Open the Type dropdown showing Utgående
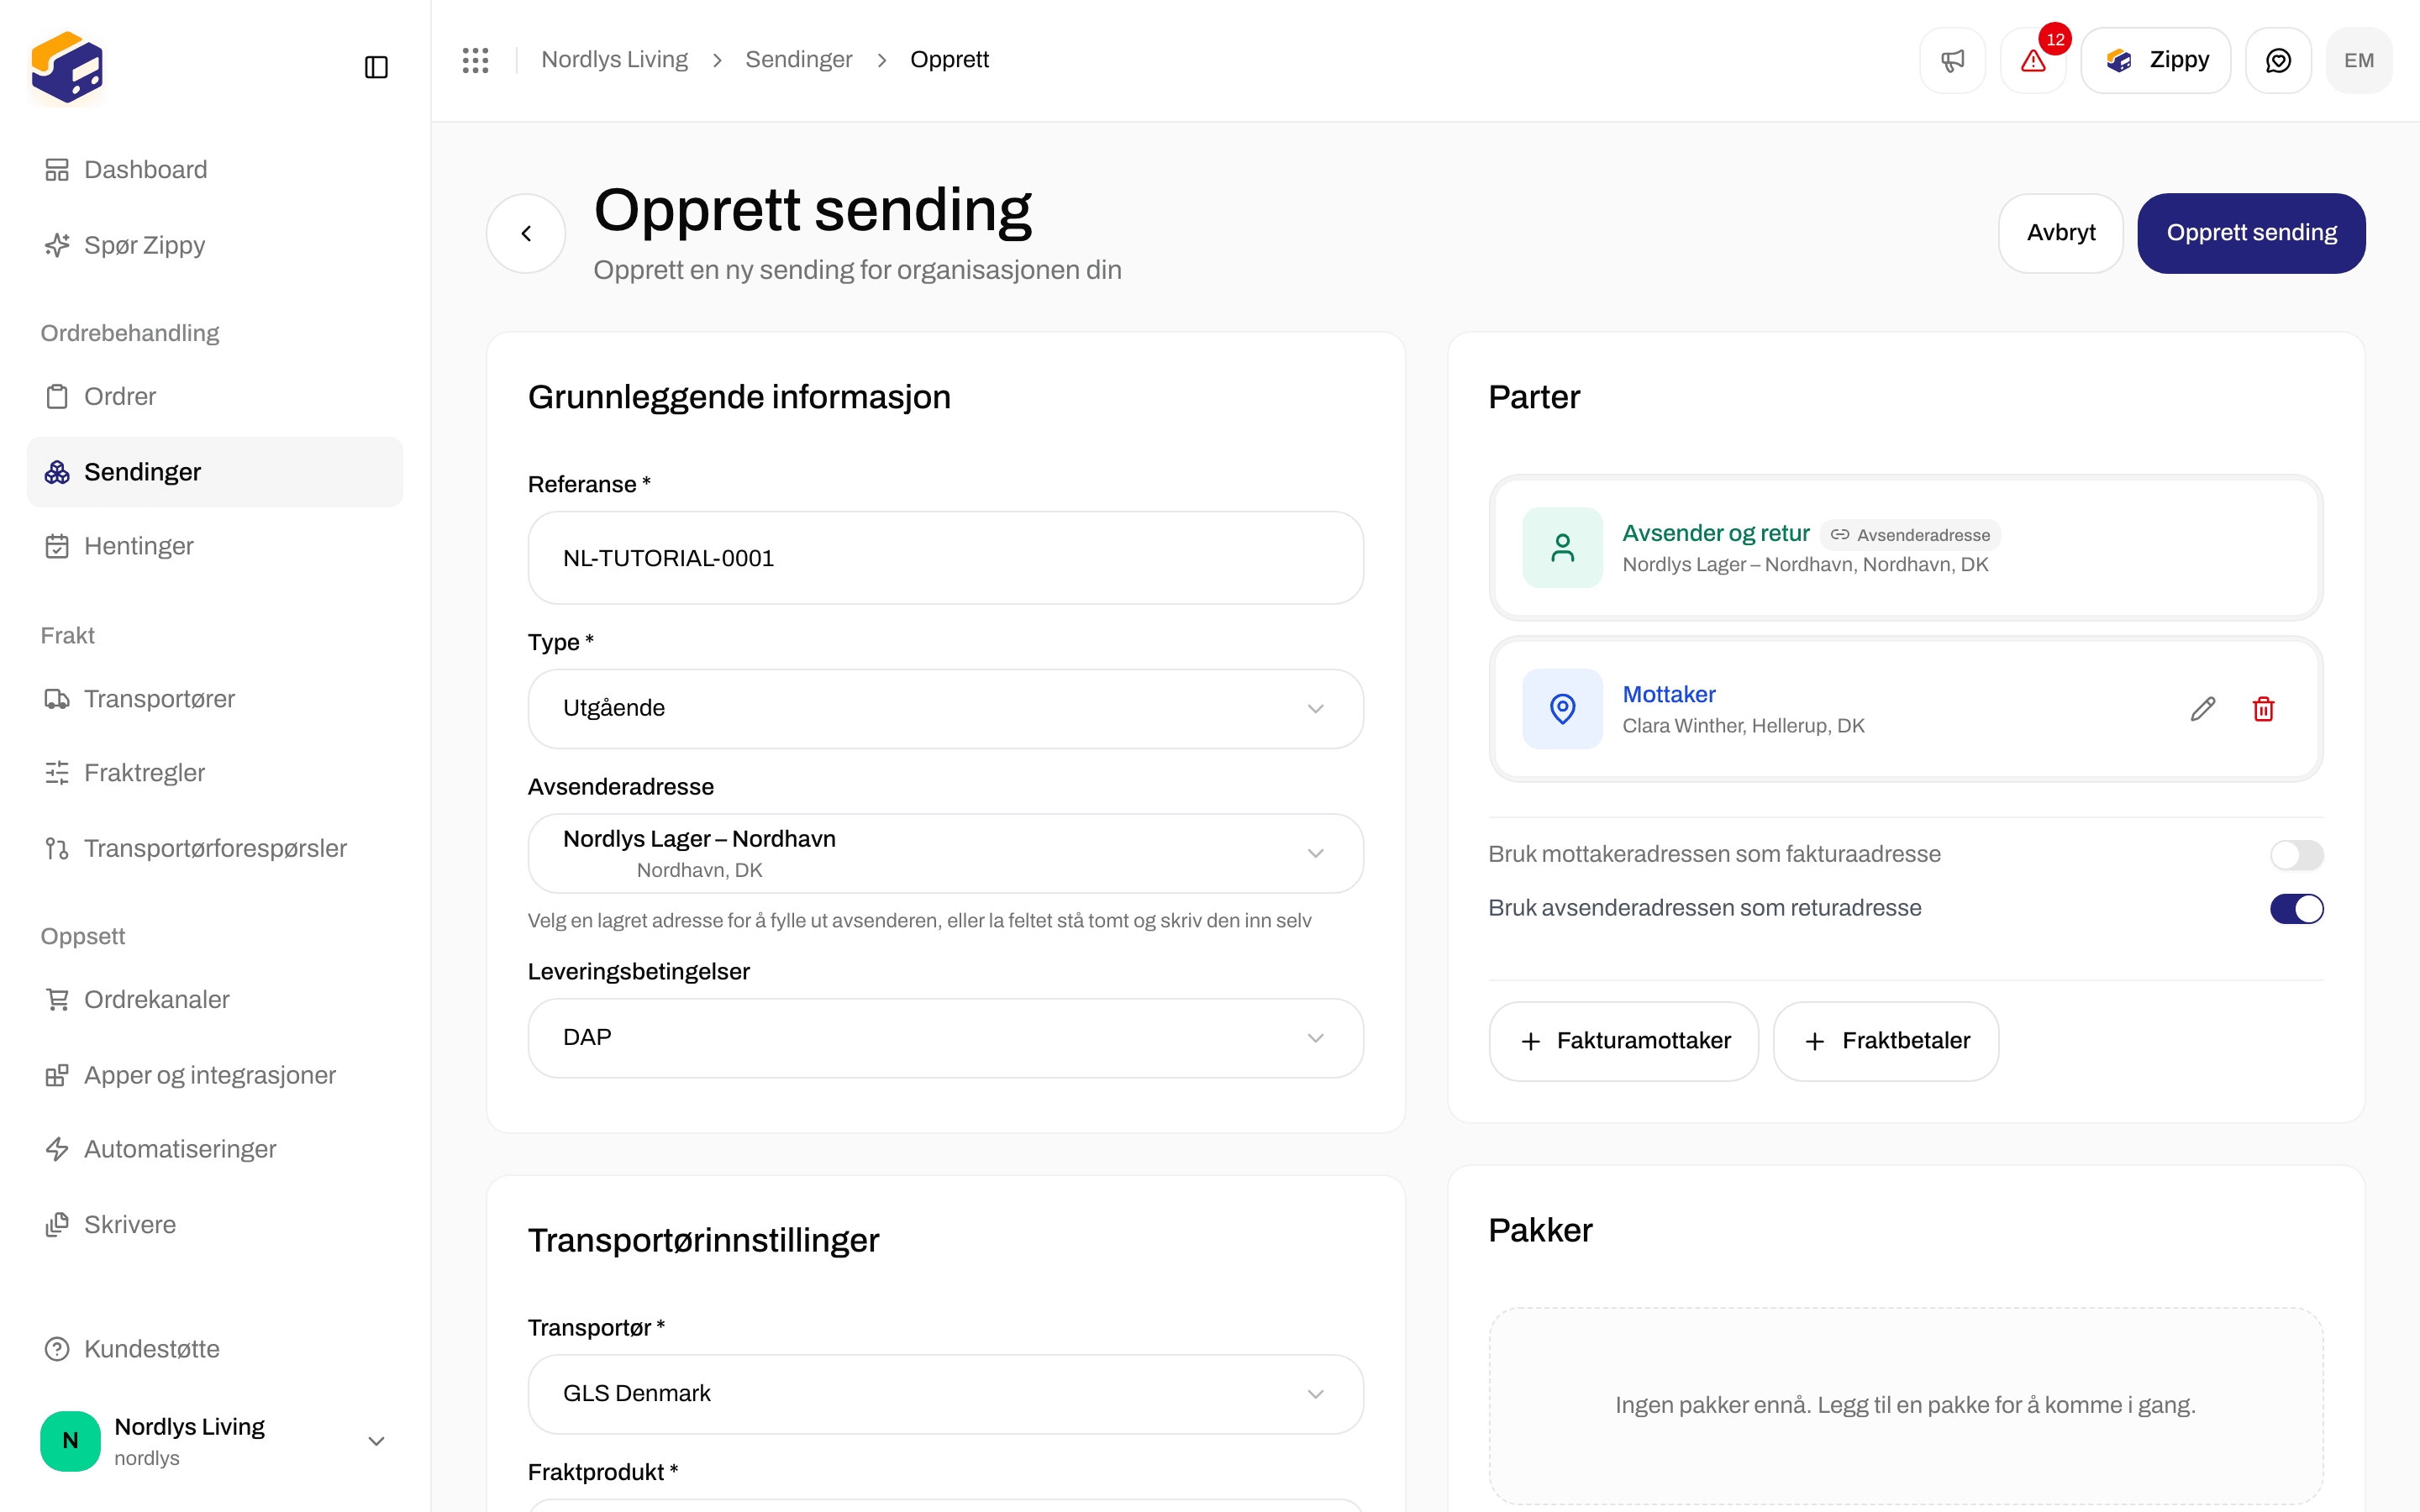This screenshot has width=2420, height=1512. tap(945, 709)
